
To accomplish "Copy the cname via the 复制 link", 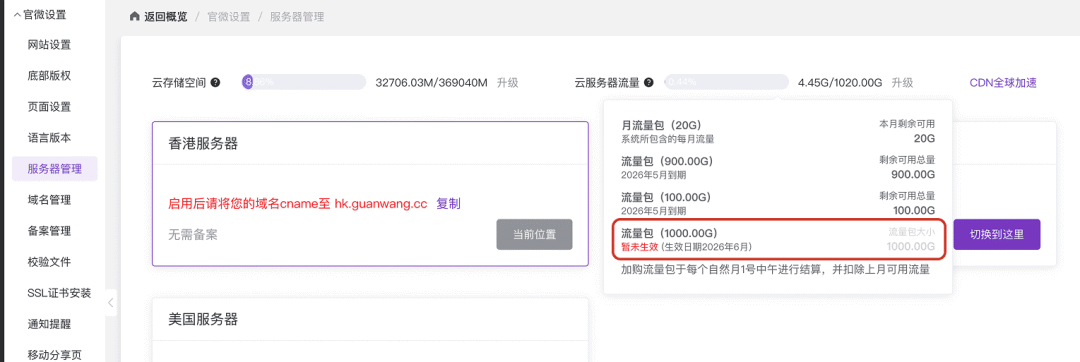I will click(x=448, y=204).
